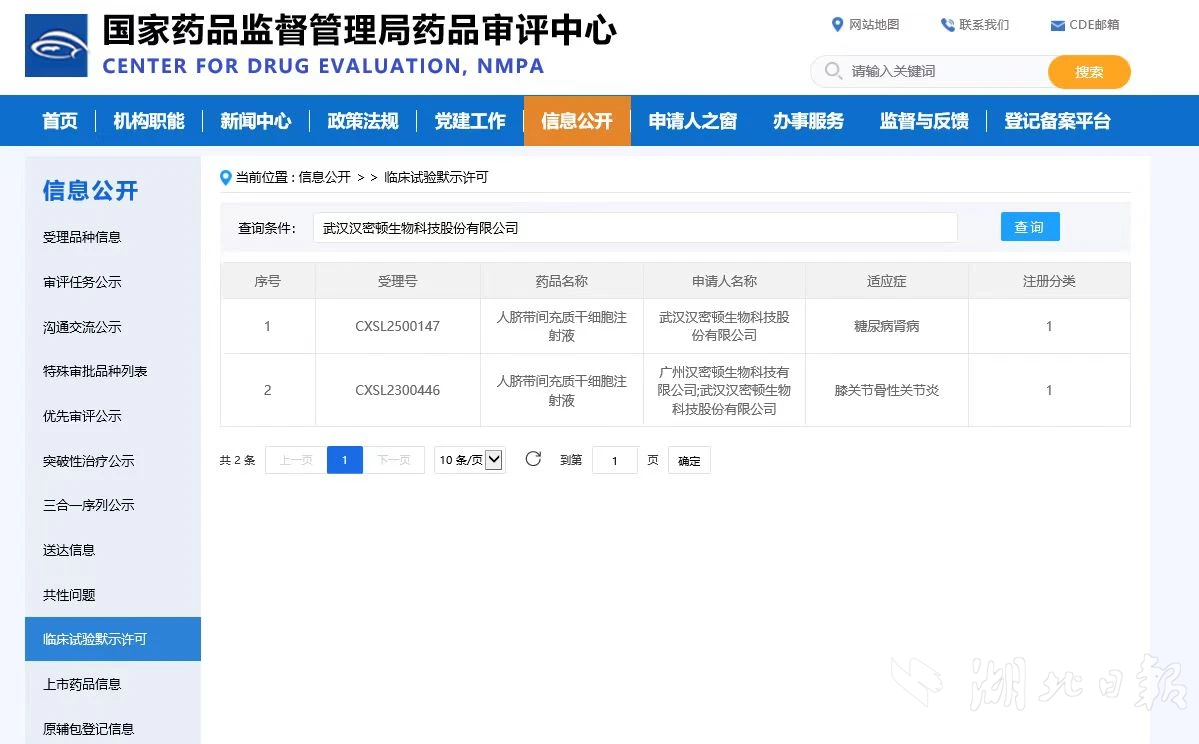Open the 新闻中心 navigation tab
The image size is (1199, 744).
coord(256,121)
